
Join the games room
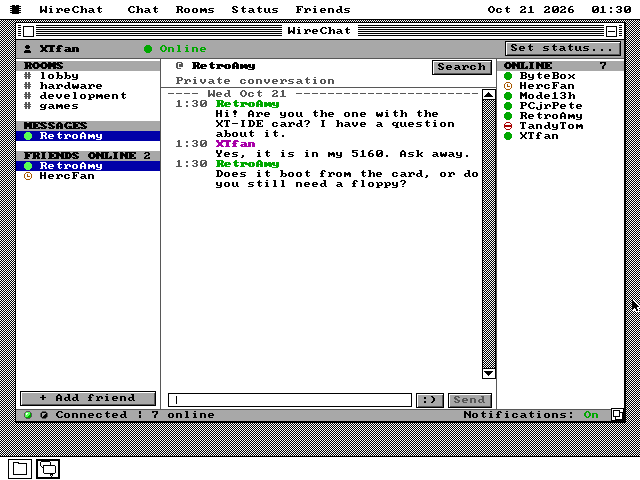point(88,106)
